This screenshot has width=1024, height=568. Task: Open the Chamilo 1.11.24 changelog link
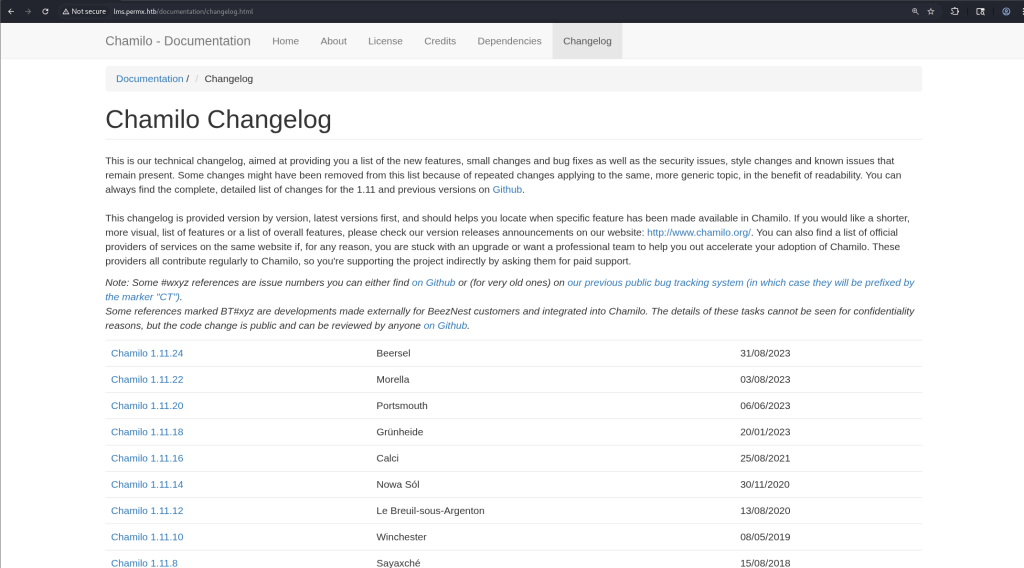147,354
